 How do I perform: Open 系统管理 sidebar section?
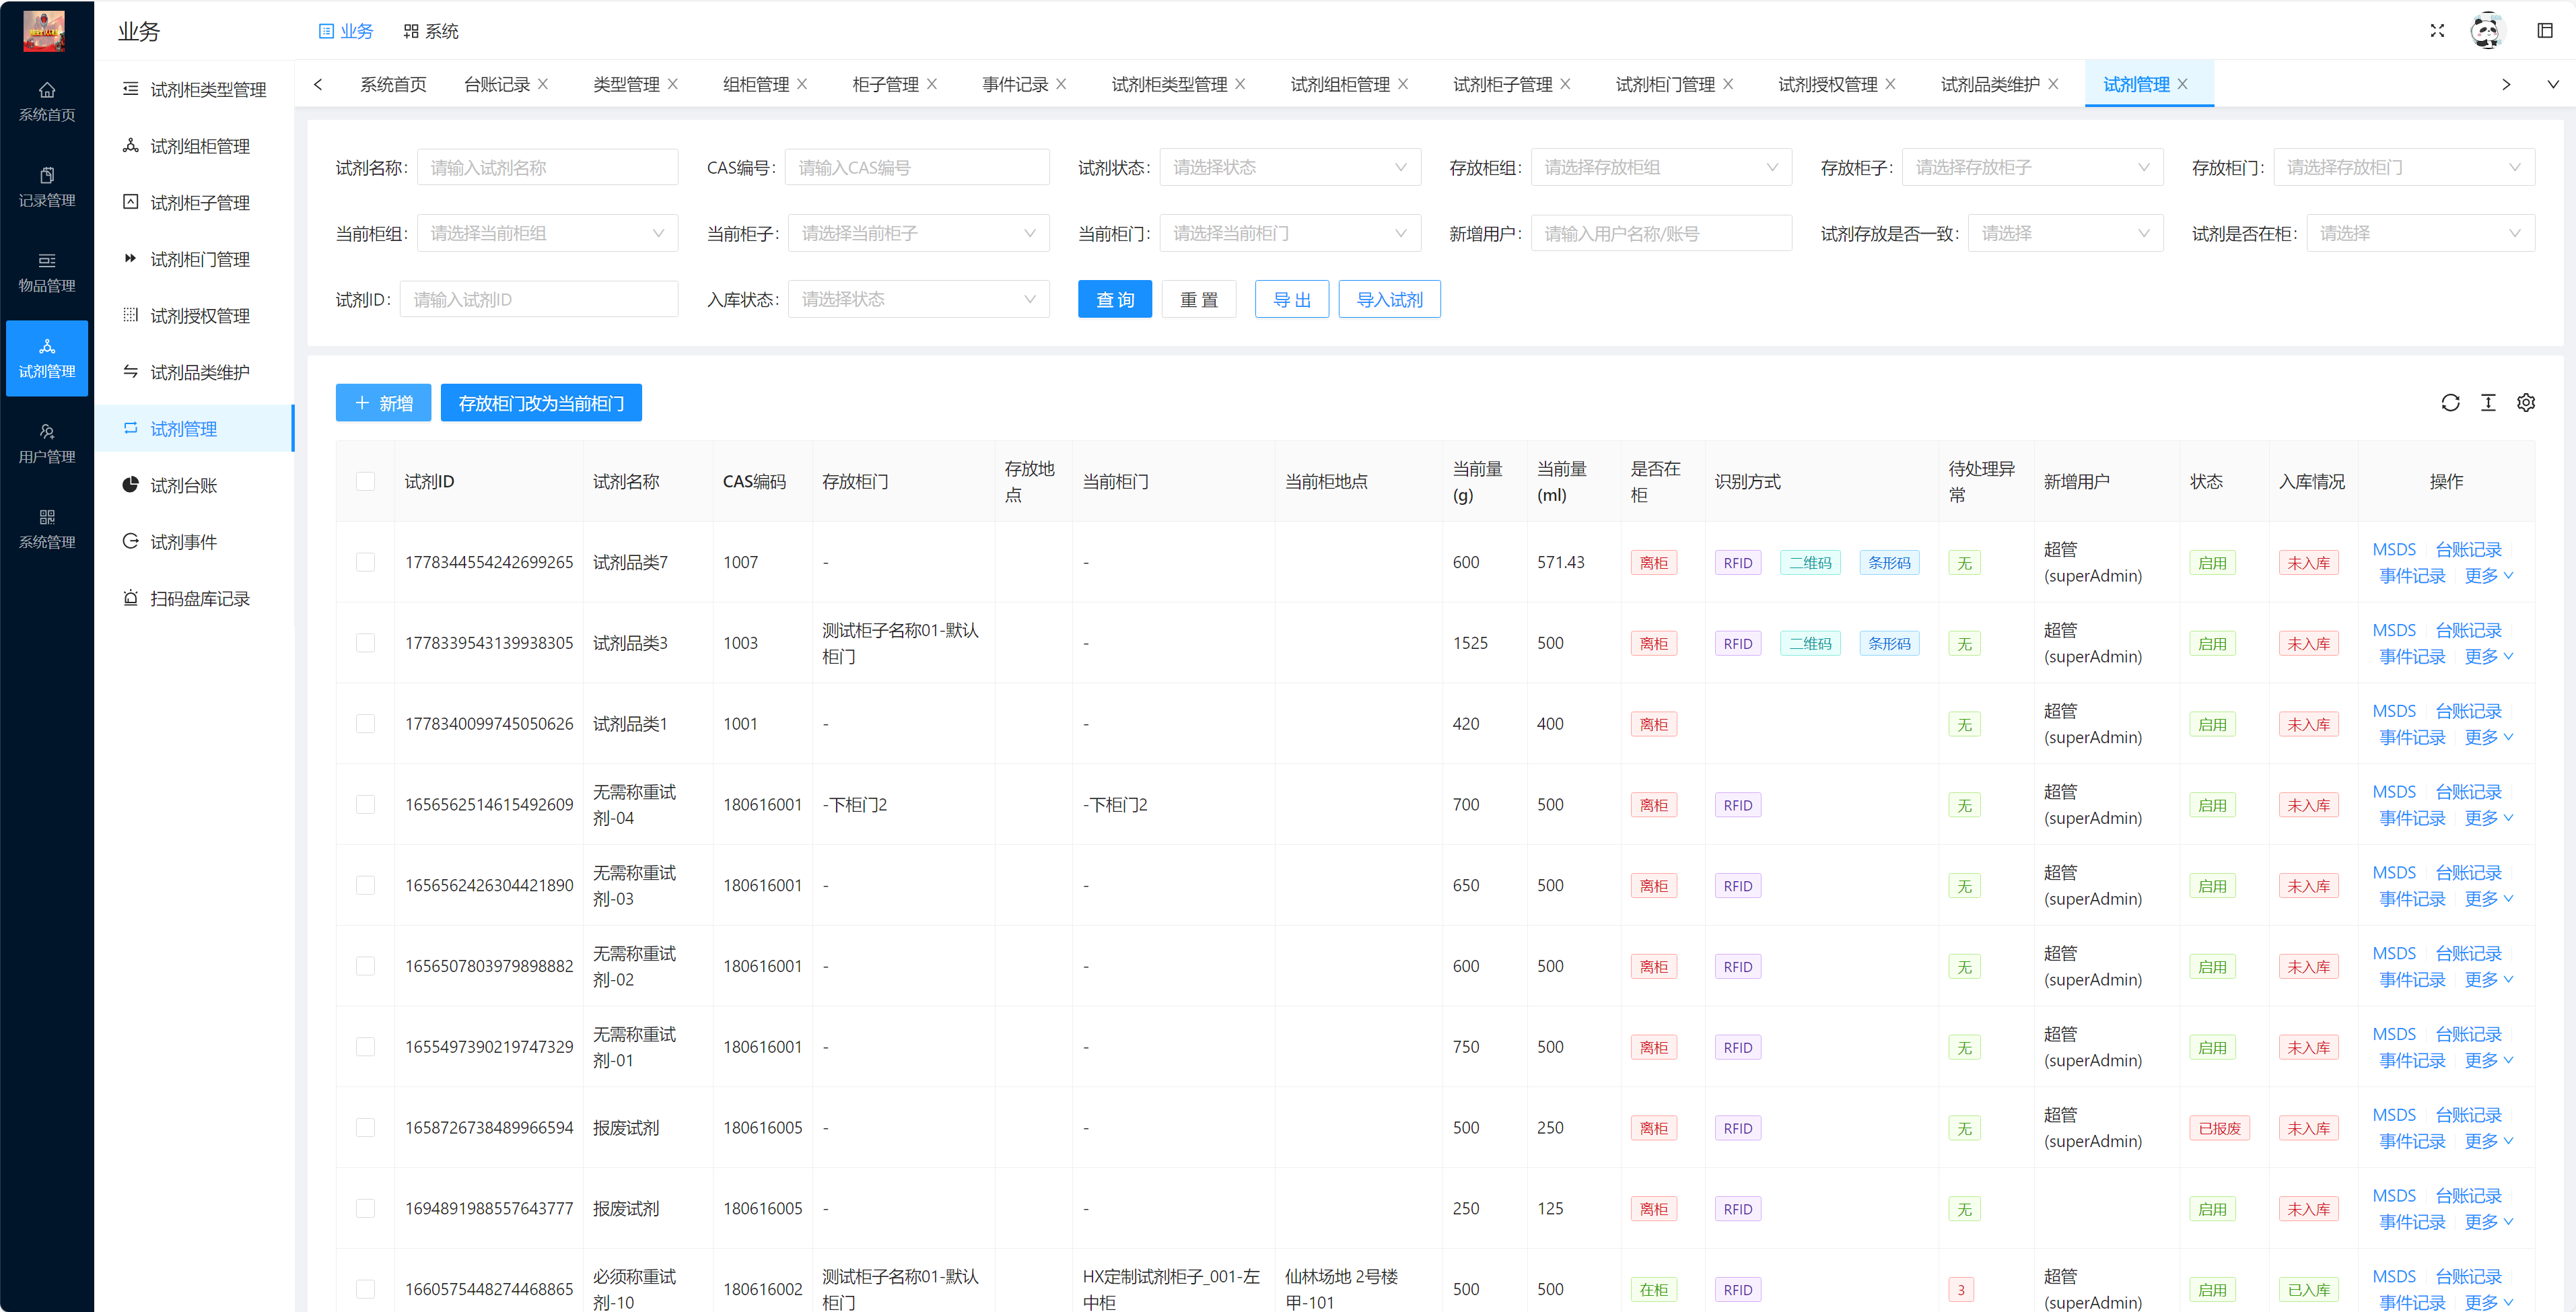point(47,529)
